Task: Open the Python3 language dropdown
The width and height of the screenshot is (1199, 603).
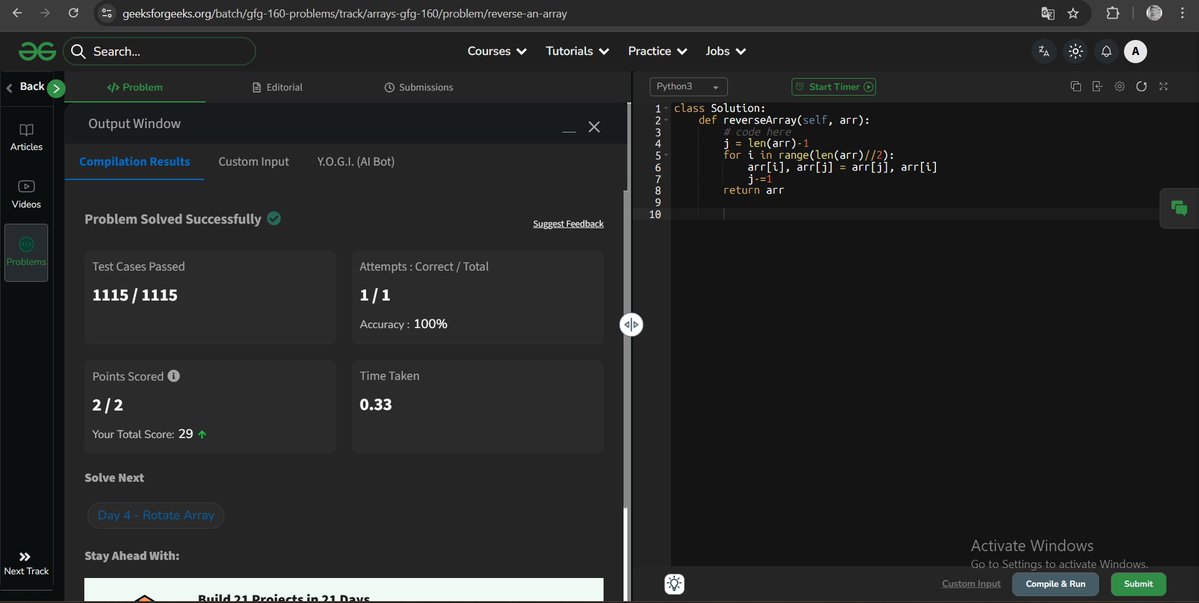Action: (687, 87)
